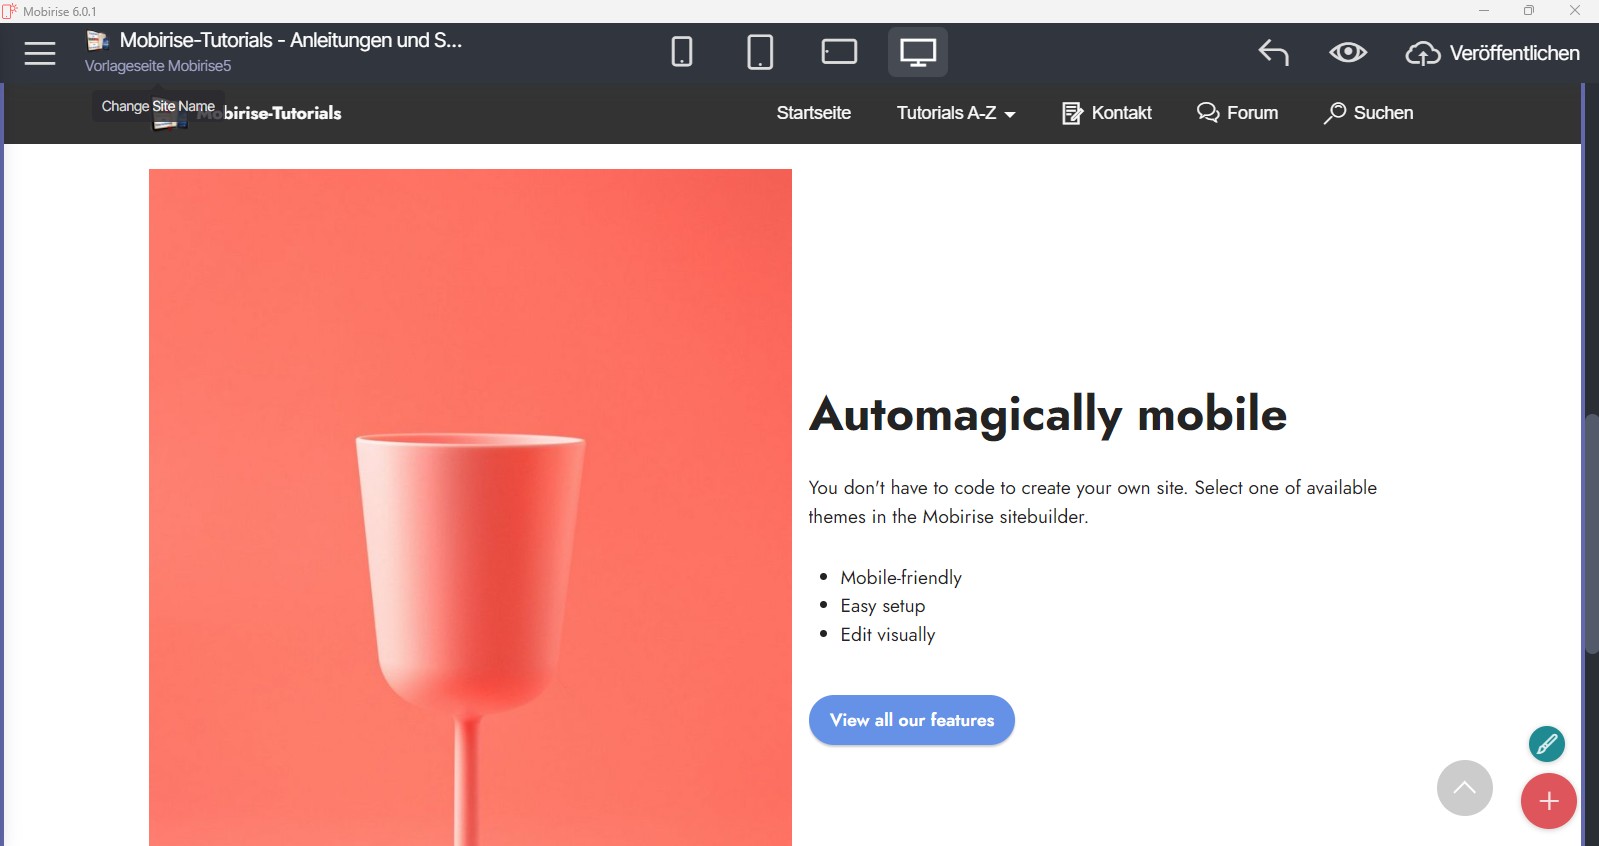Click the Suchen search link
Screen dimensions: 1599x846
click(1368, 113)
